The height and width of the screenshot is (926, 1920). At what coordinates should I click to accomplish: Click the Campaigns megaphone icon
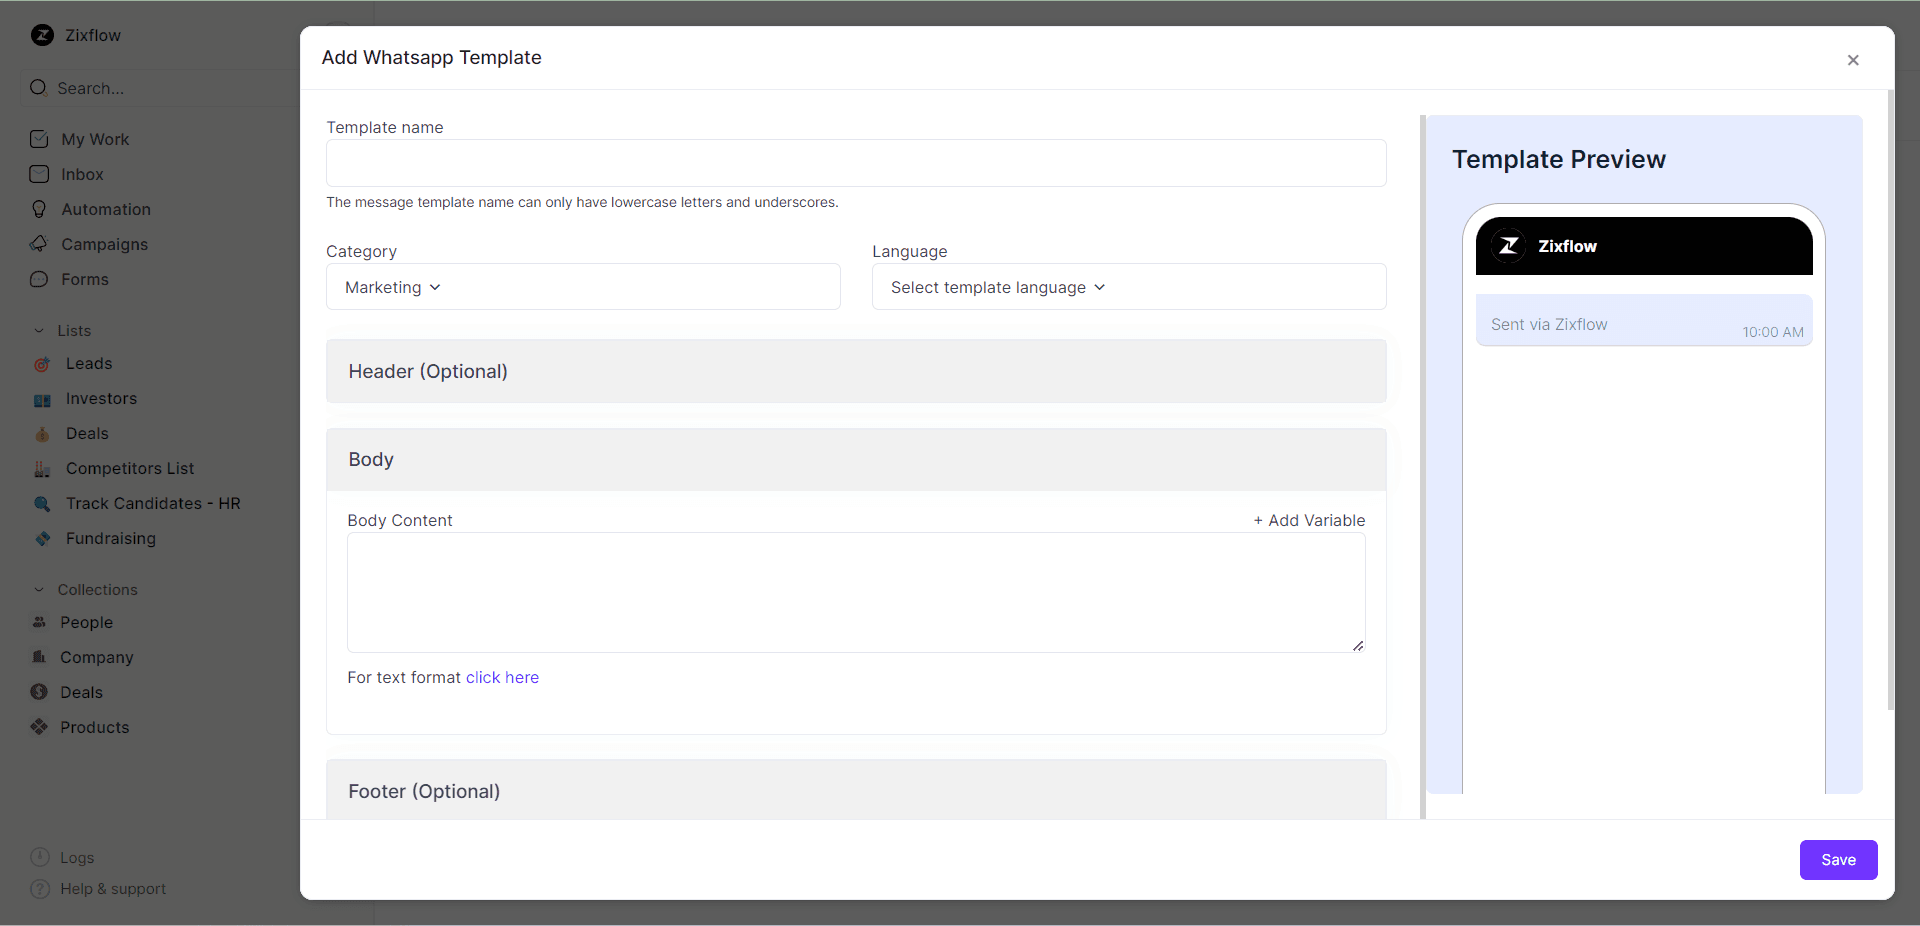[x=39, y=244]
